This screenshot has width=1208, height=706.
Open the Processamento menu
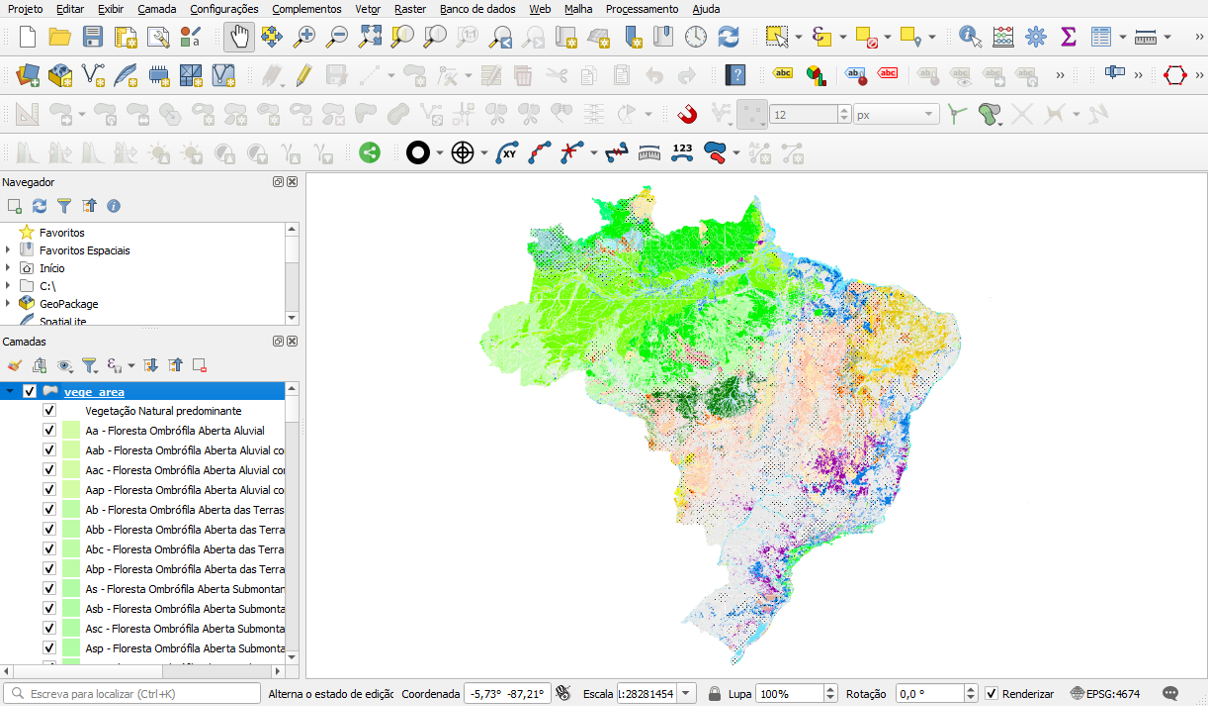point(641,9)
